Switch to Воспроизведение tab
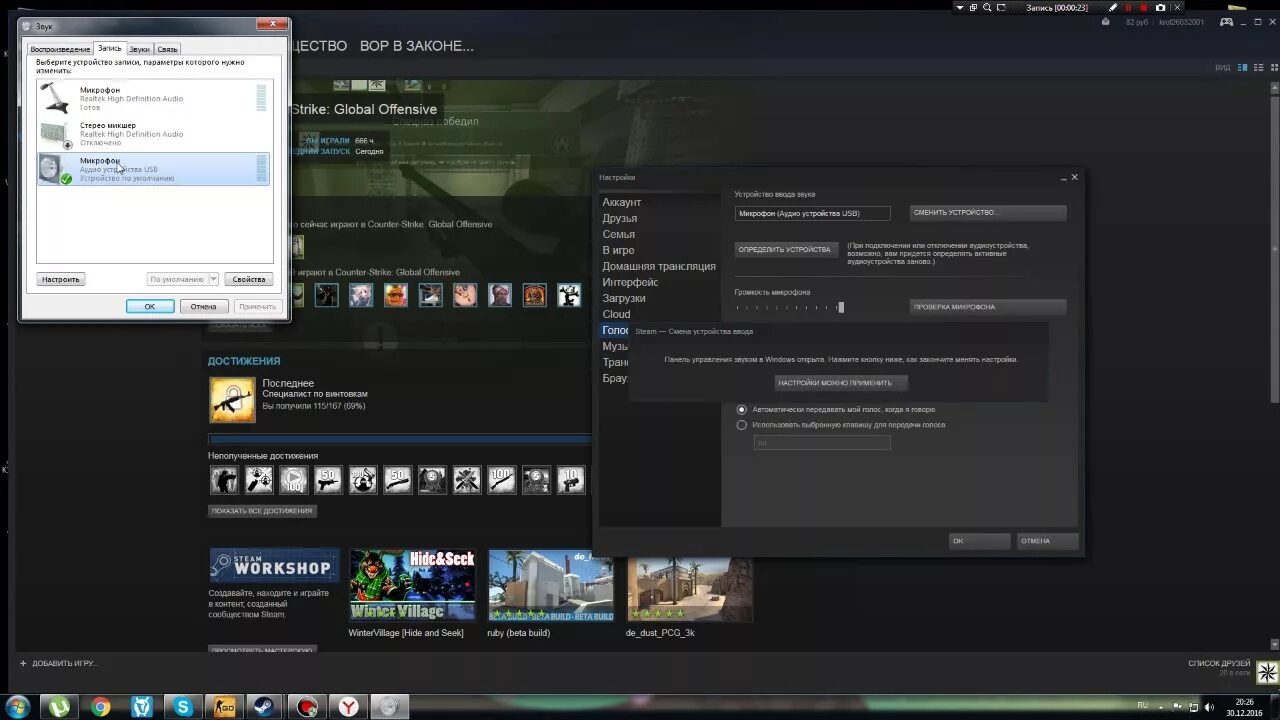 click(x=60, y=49)
